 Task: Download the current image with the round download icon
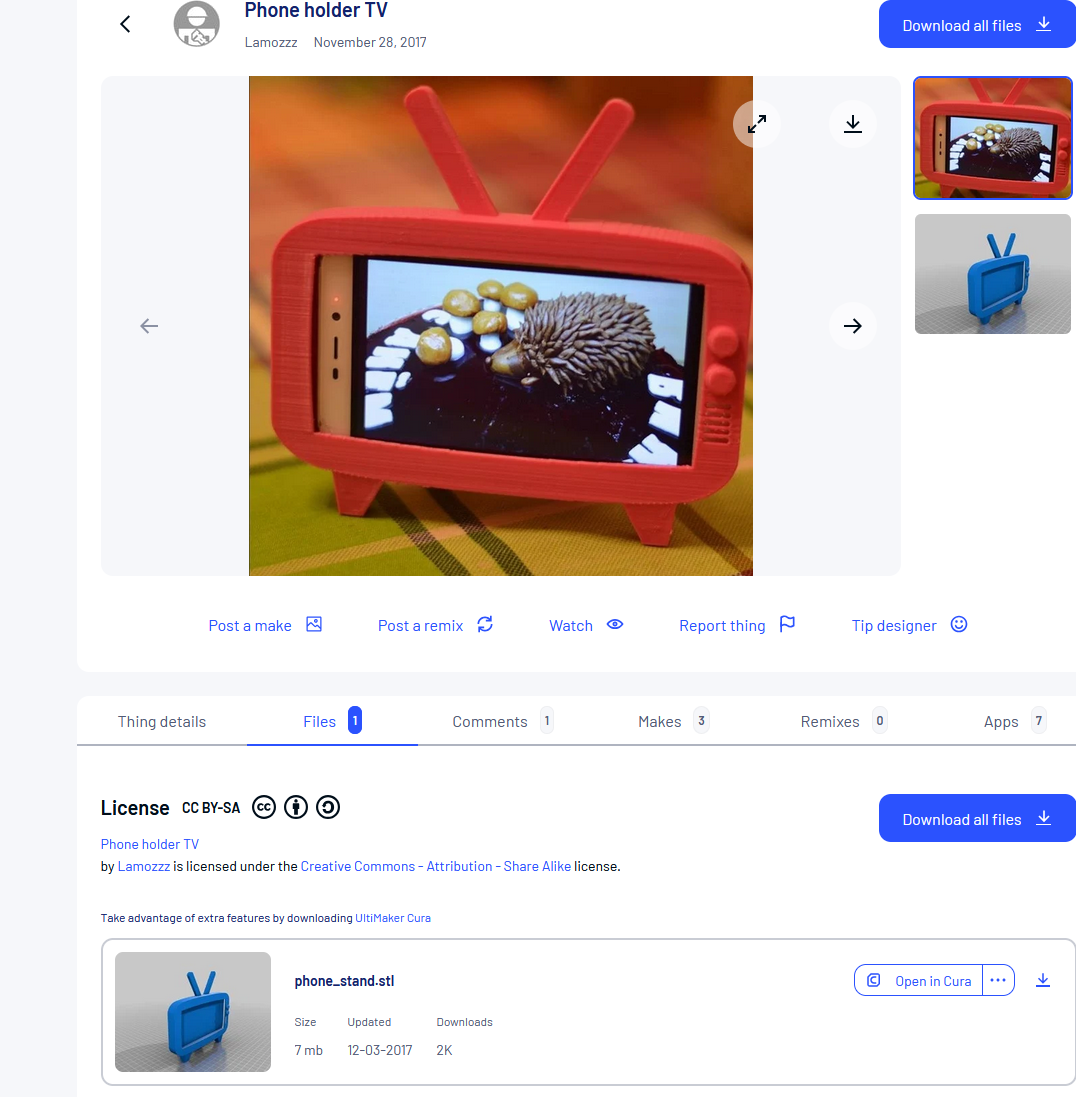853,124
